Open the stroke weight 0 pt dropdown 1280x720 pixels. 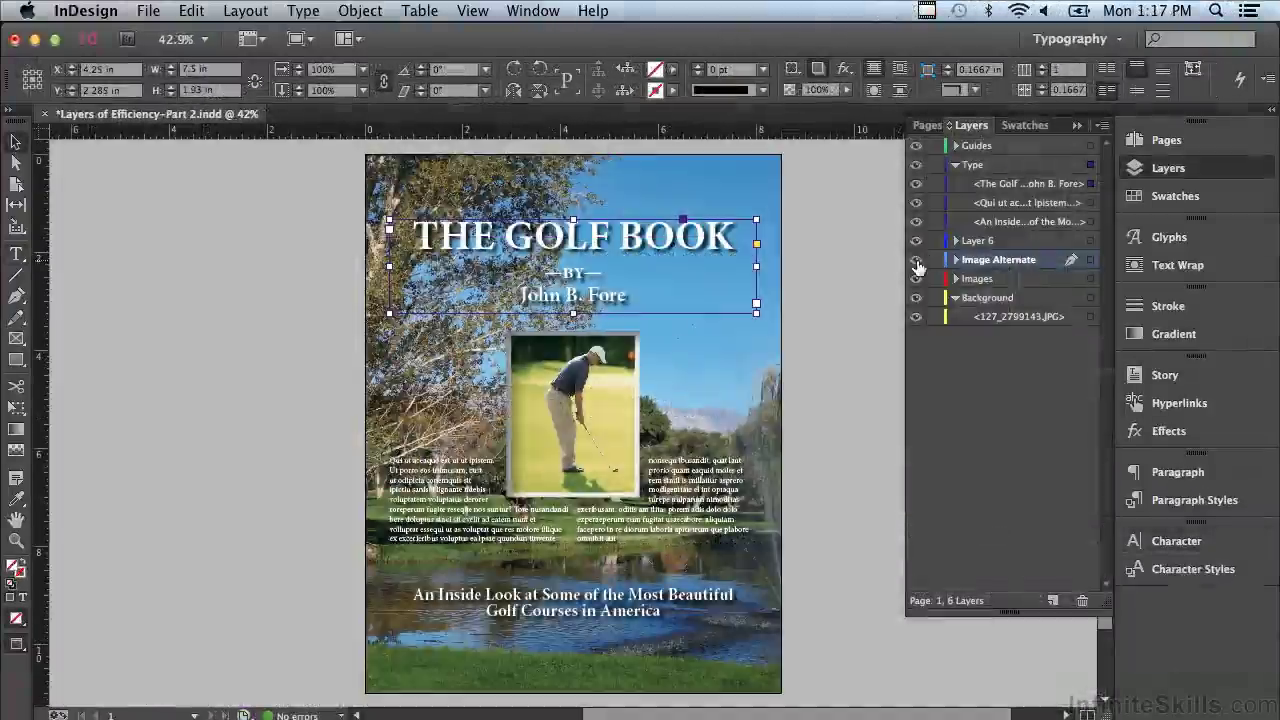pos(763,70)
